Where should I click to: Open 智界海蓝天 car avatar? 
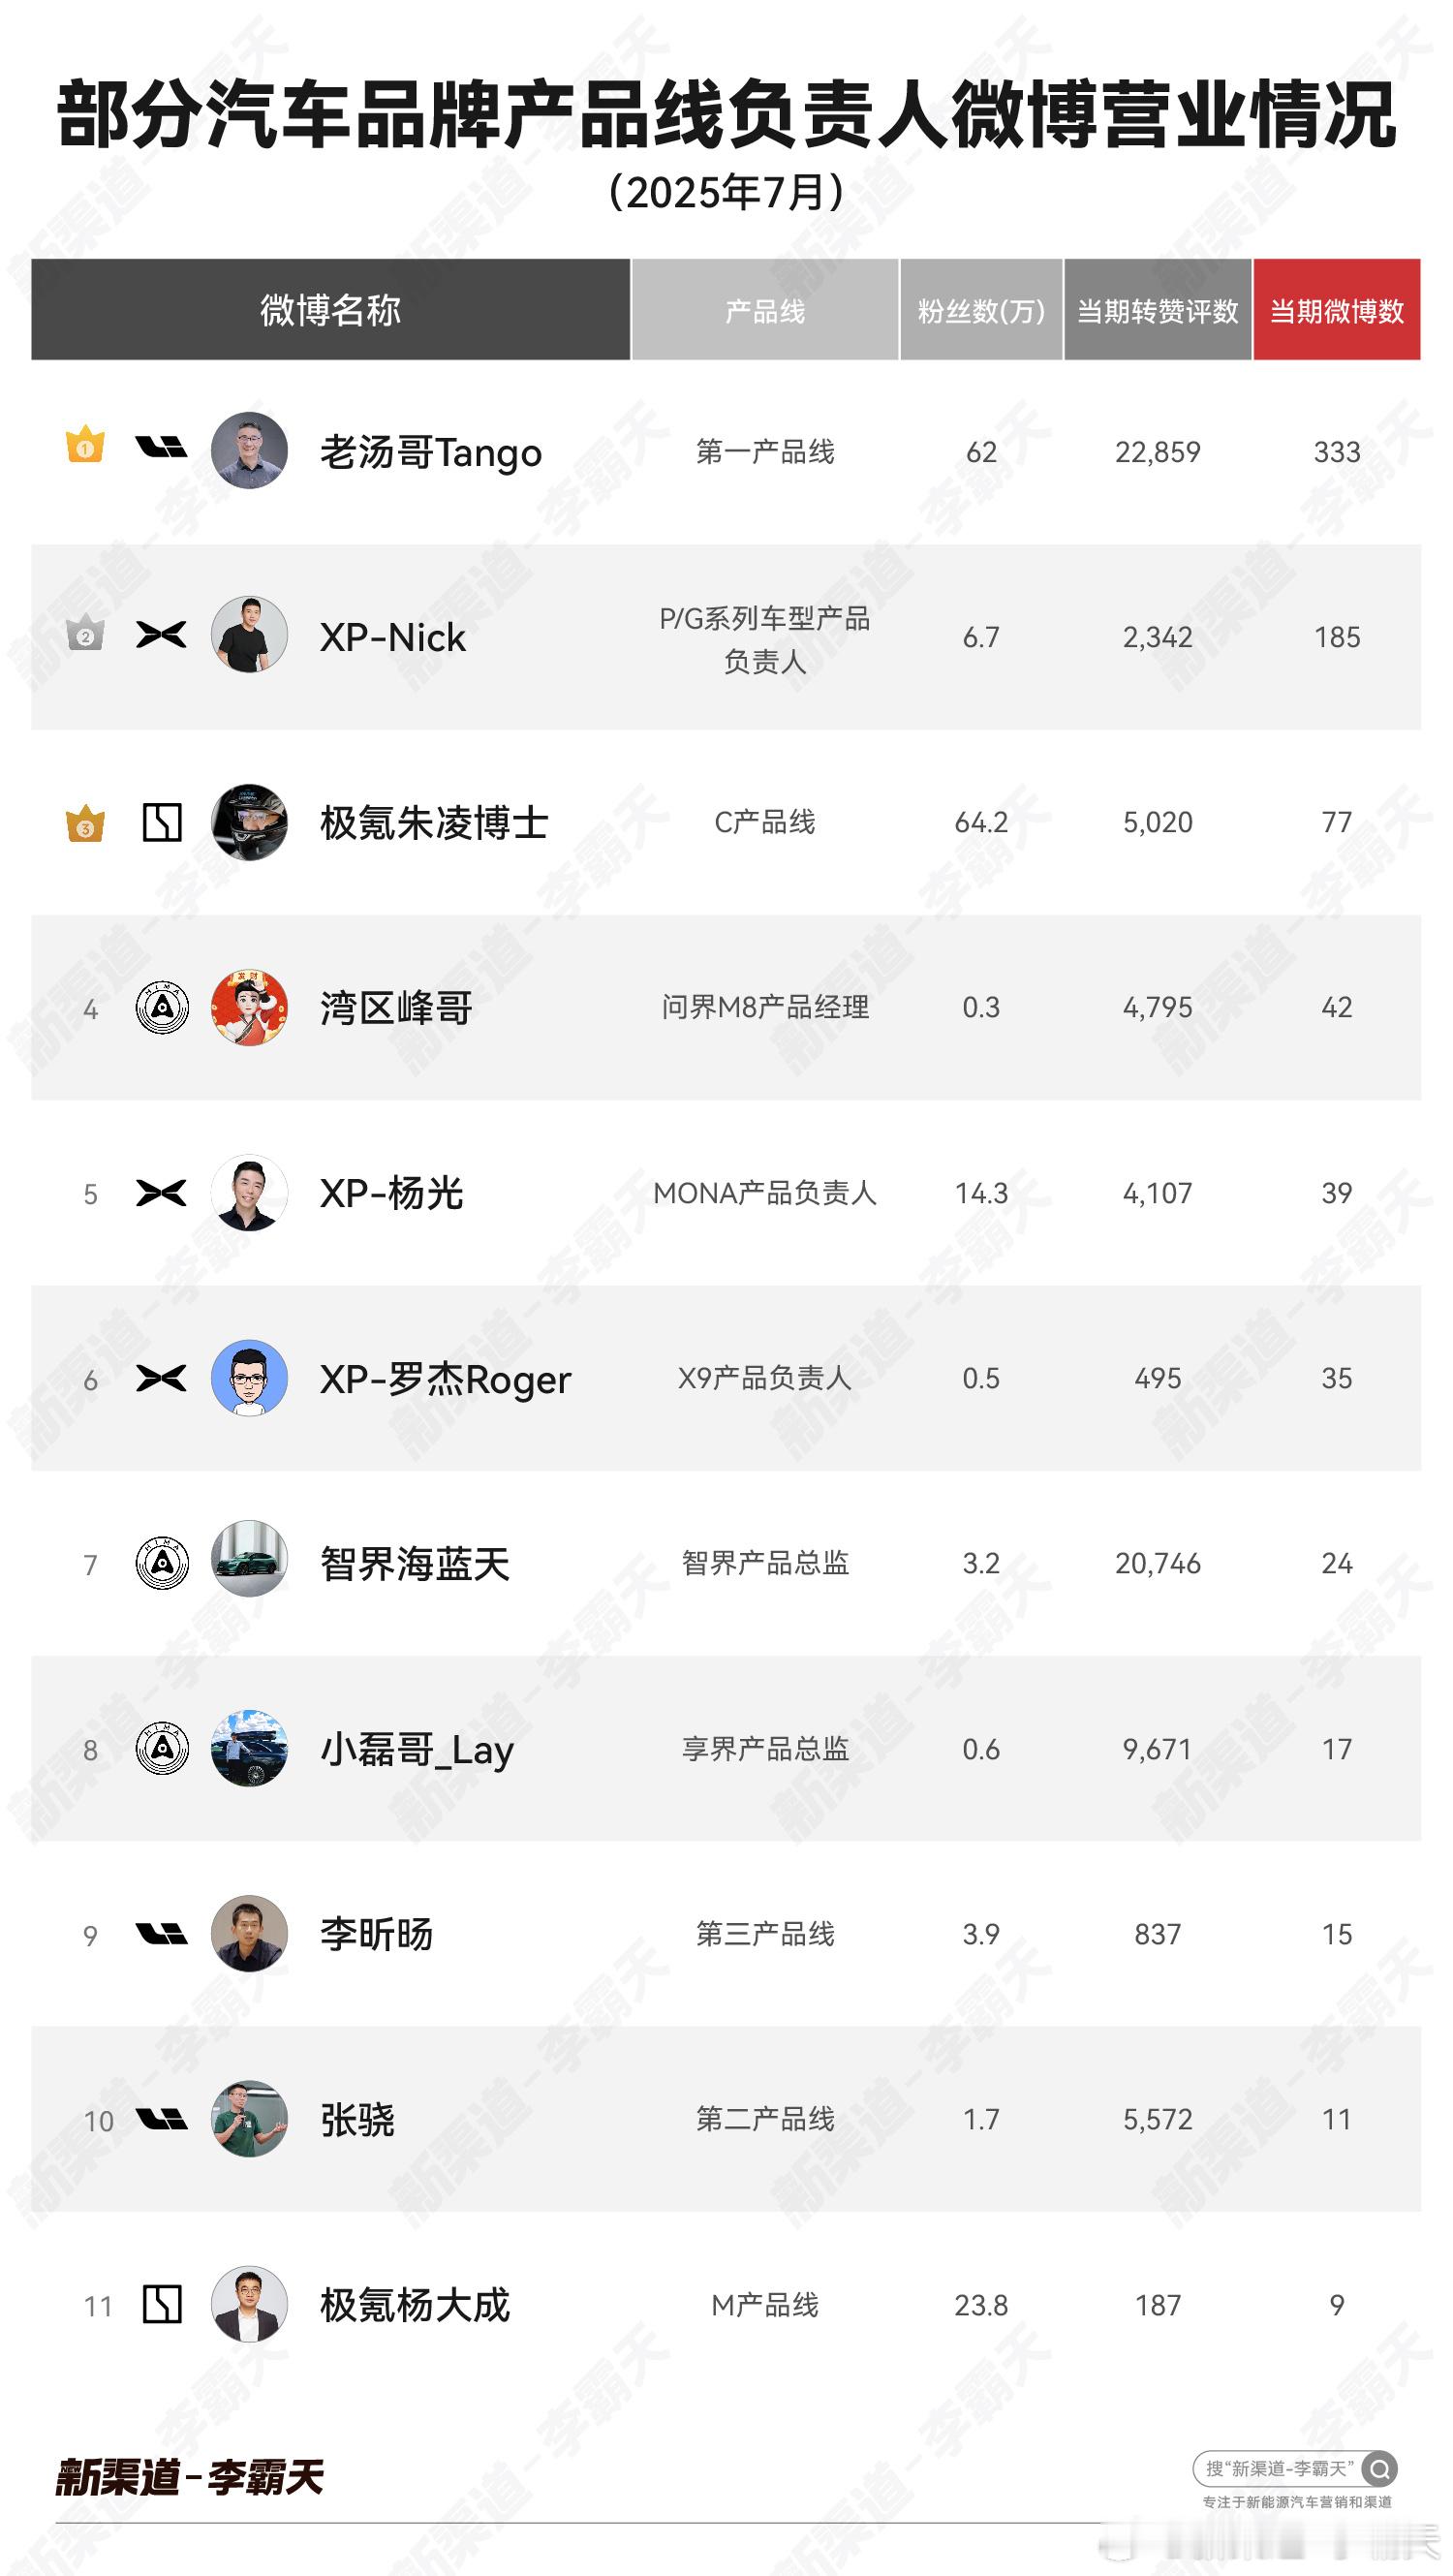pyautogui.click(x=250, y=1563)
